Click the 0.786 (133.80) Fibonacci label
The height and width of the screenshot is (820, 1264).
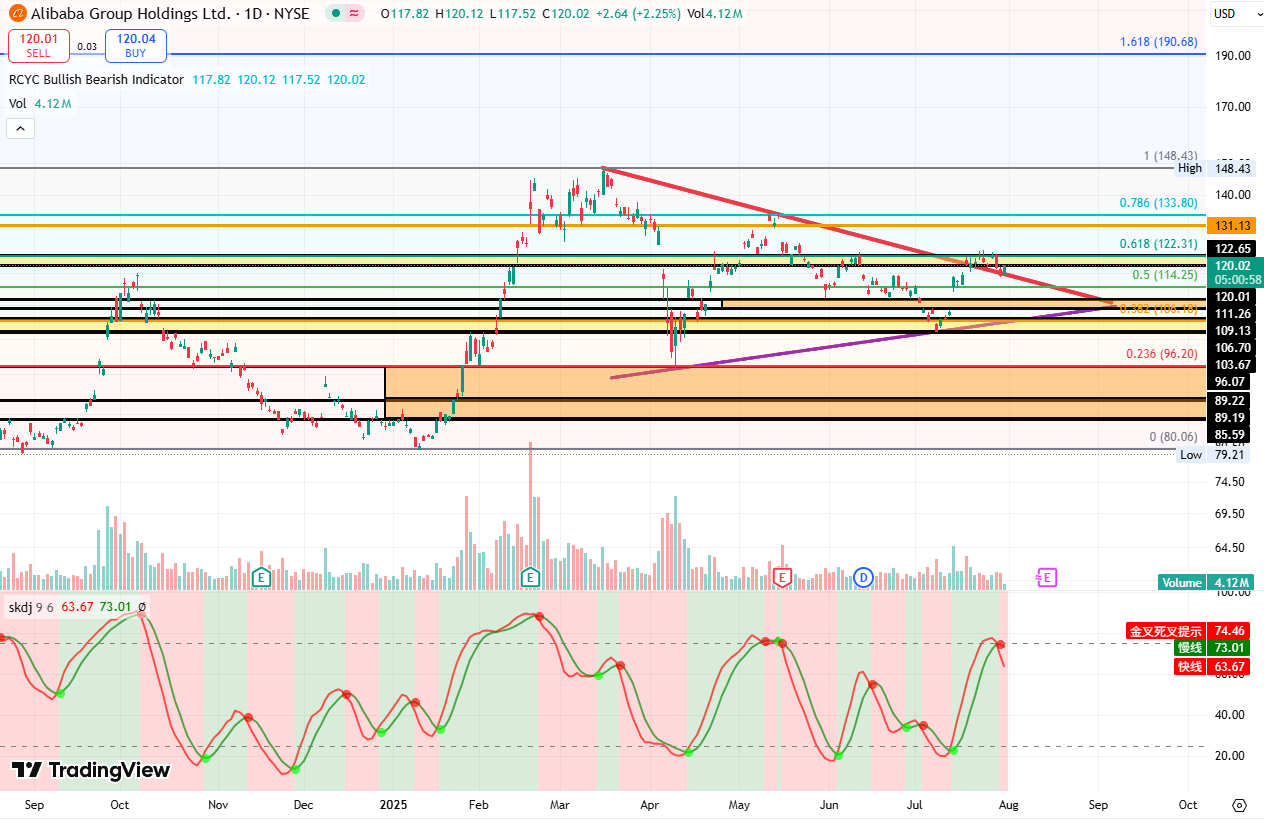click(1158, 203)
